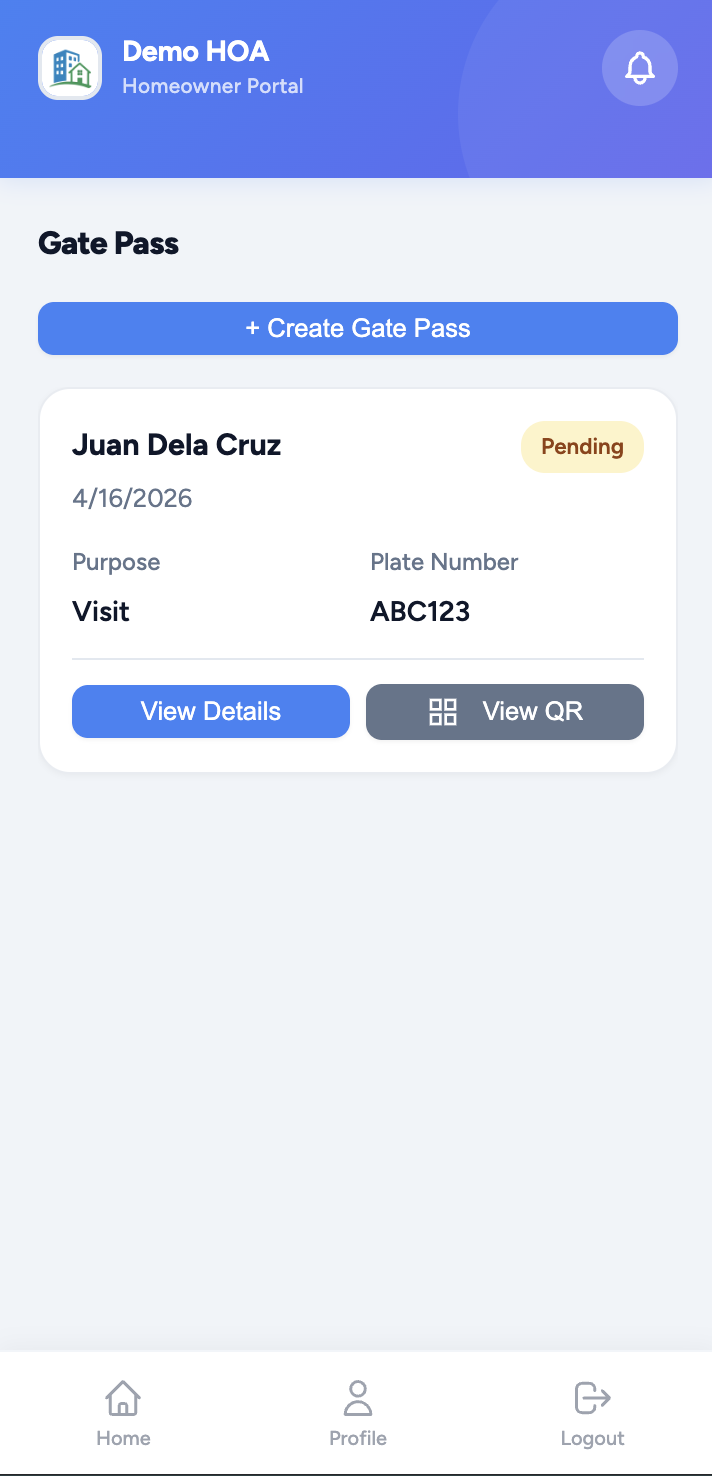Screen dimensions: 712x1476
Task: Click the View QR button text
Action: (532, 711)
